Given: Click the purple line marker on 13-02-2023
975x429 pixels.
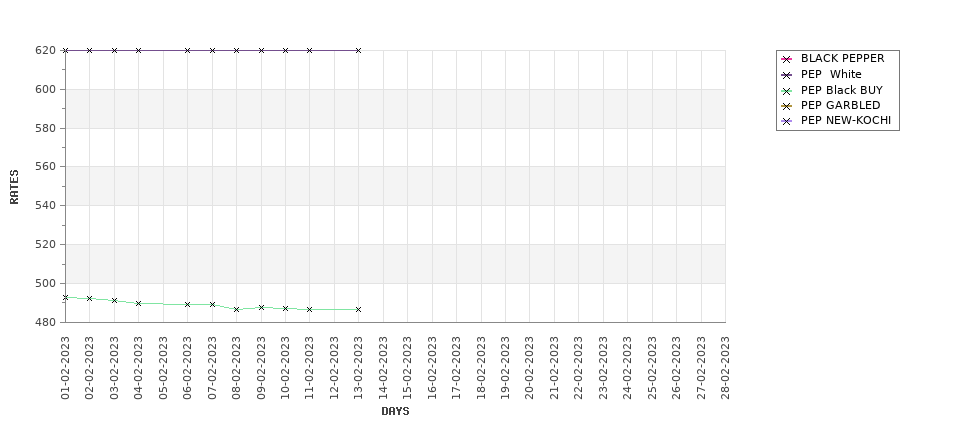Looking at the screenshot, I should pos(358,50).
